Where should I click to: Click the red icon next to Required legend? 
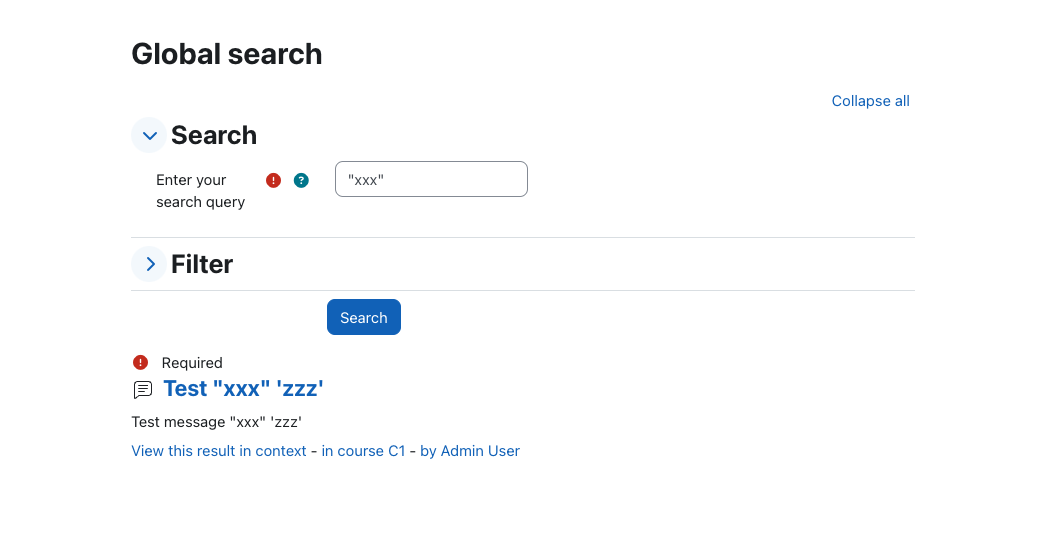point(140,362)
